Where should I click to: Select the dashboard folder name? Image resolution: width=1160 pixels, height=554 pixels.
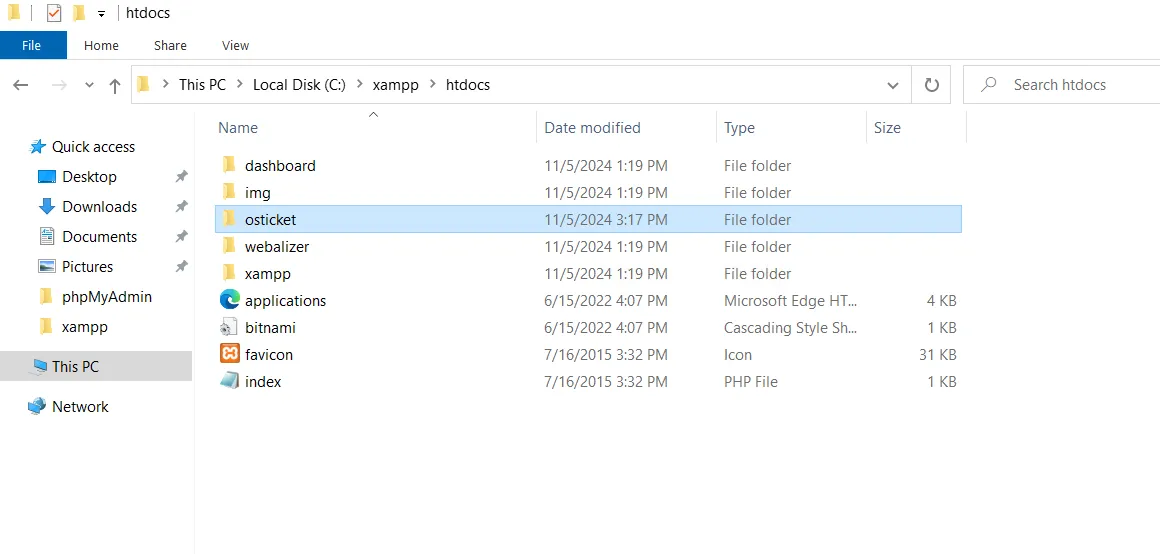point(280,166)
